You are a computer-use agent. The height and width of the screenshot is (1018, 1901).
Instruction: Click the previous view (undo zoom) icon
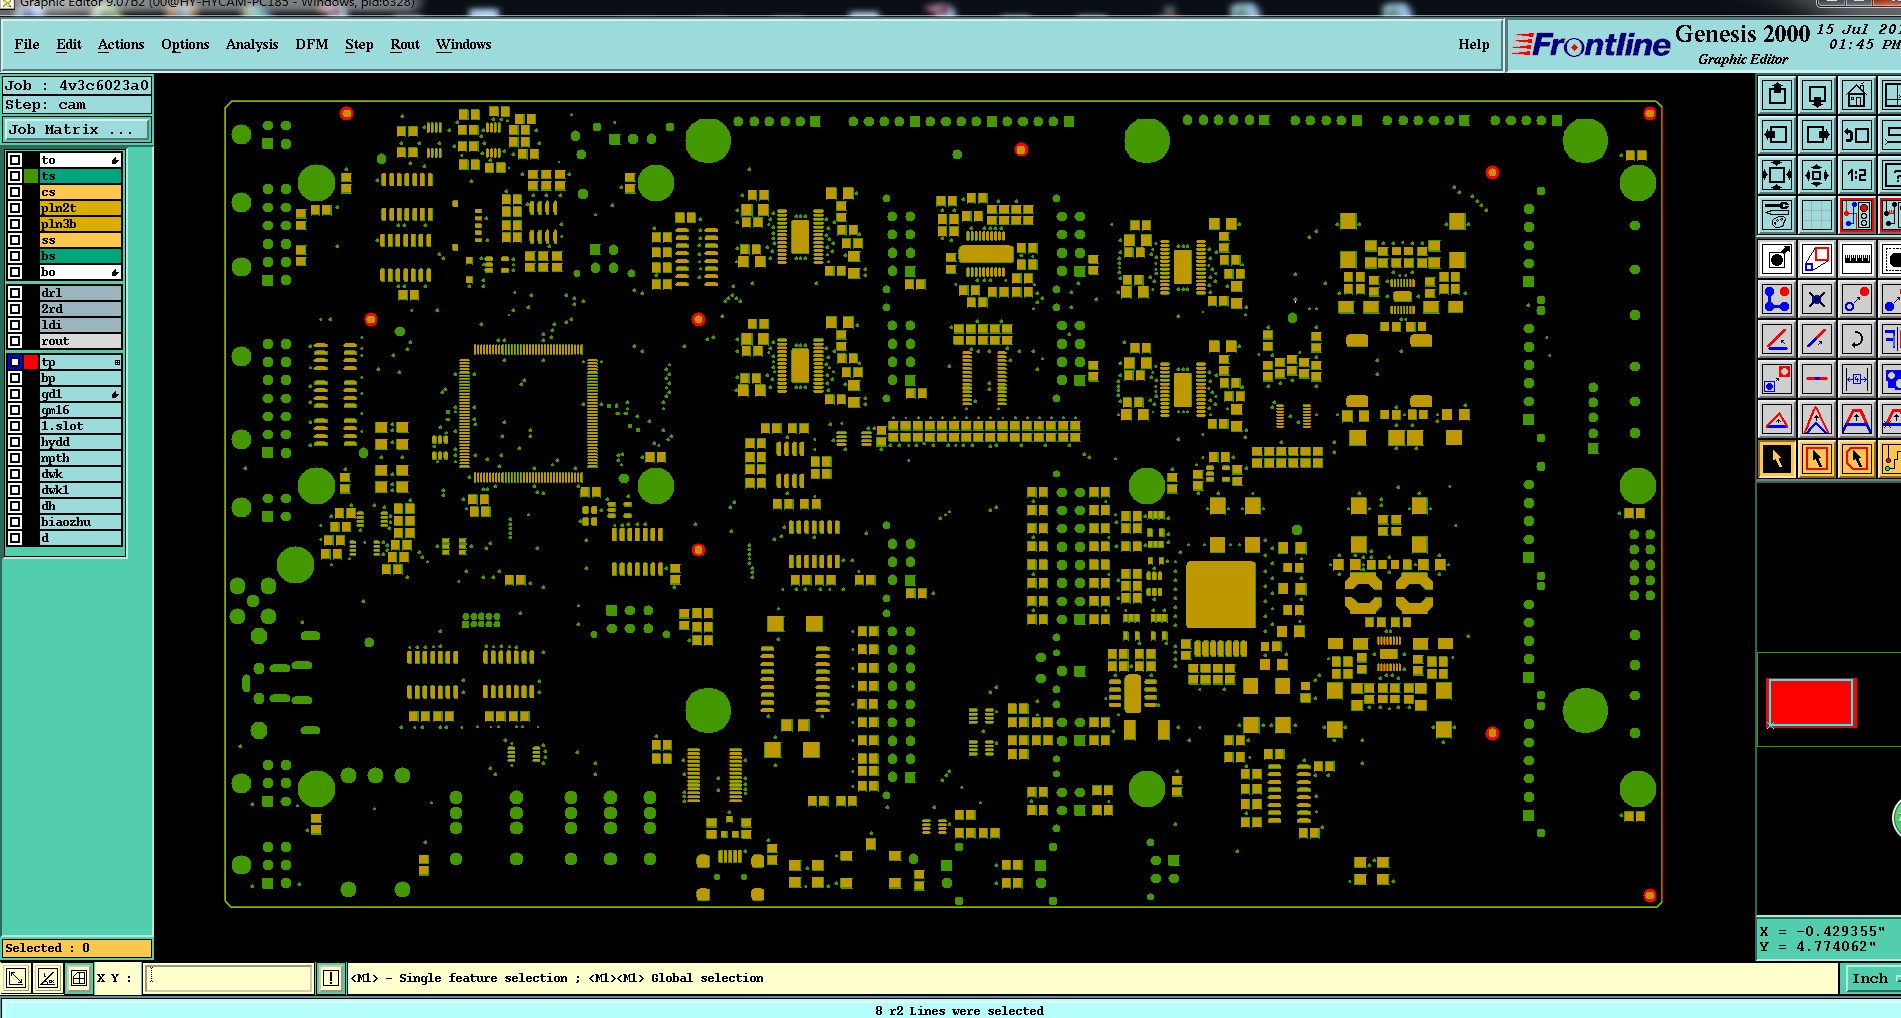pyautogui.click(x=1857, y=135)
